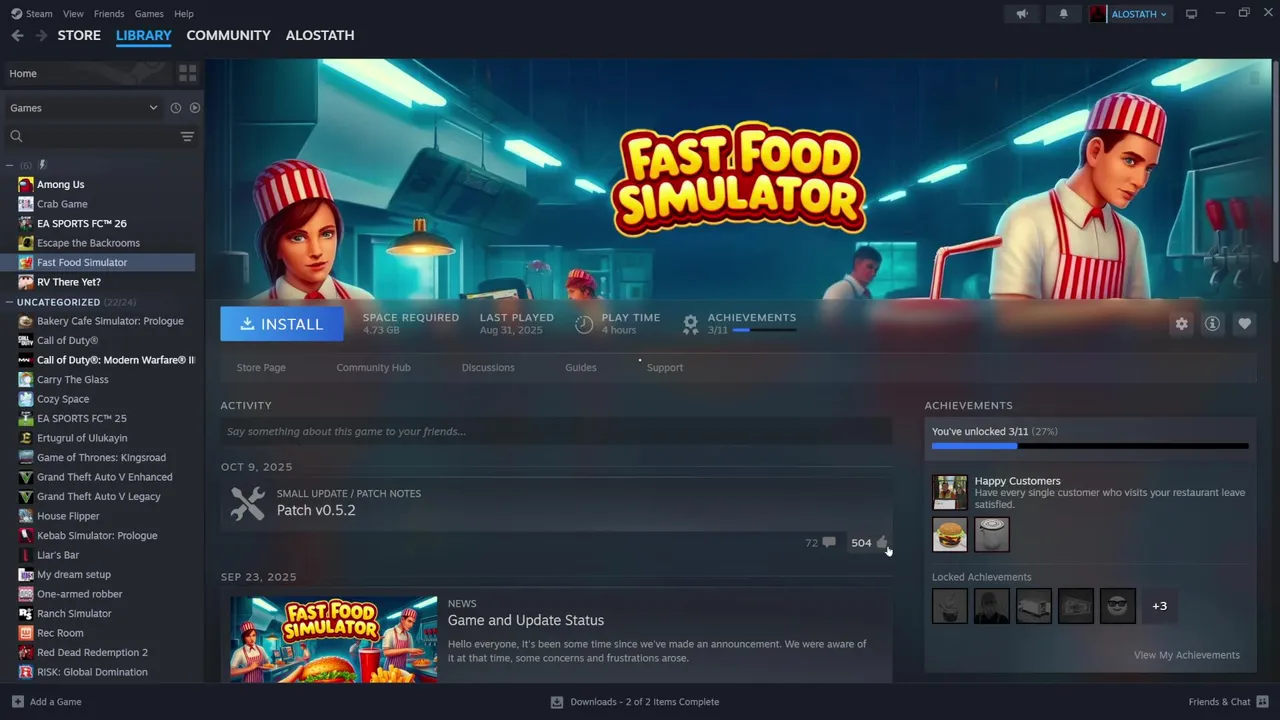The width and height of the screenshot is (1280, 720).
Task: Select Crab Game in library list
Action: coord(62,204)
